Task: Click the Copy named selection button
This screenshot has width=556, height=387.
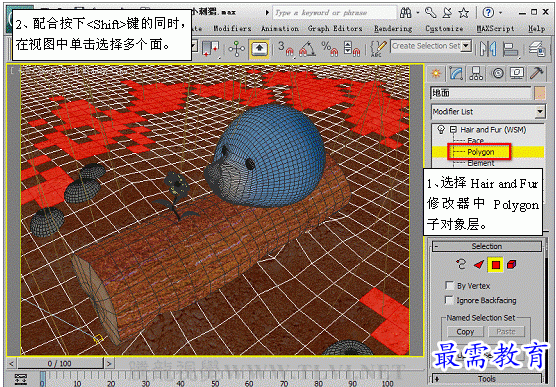Action: click(x=465, y=332)
